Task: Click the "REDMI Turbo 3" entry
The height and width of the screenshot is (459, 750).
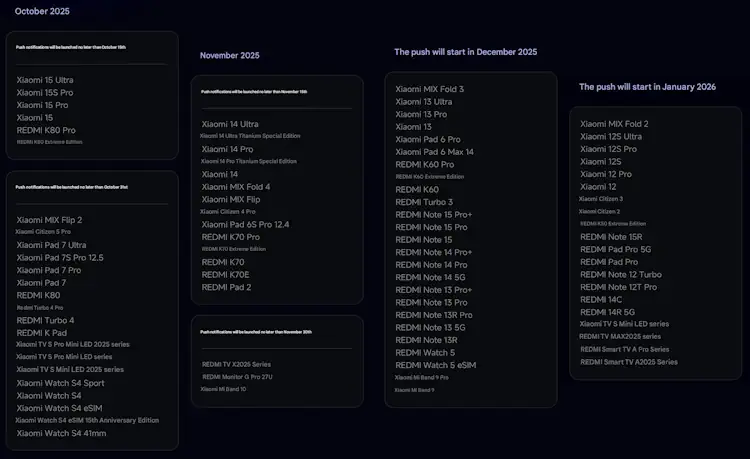Action: tap(424, 202)
